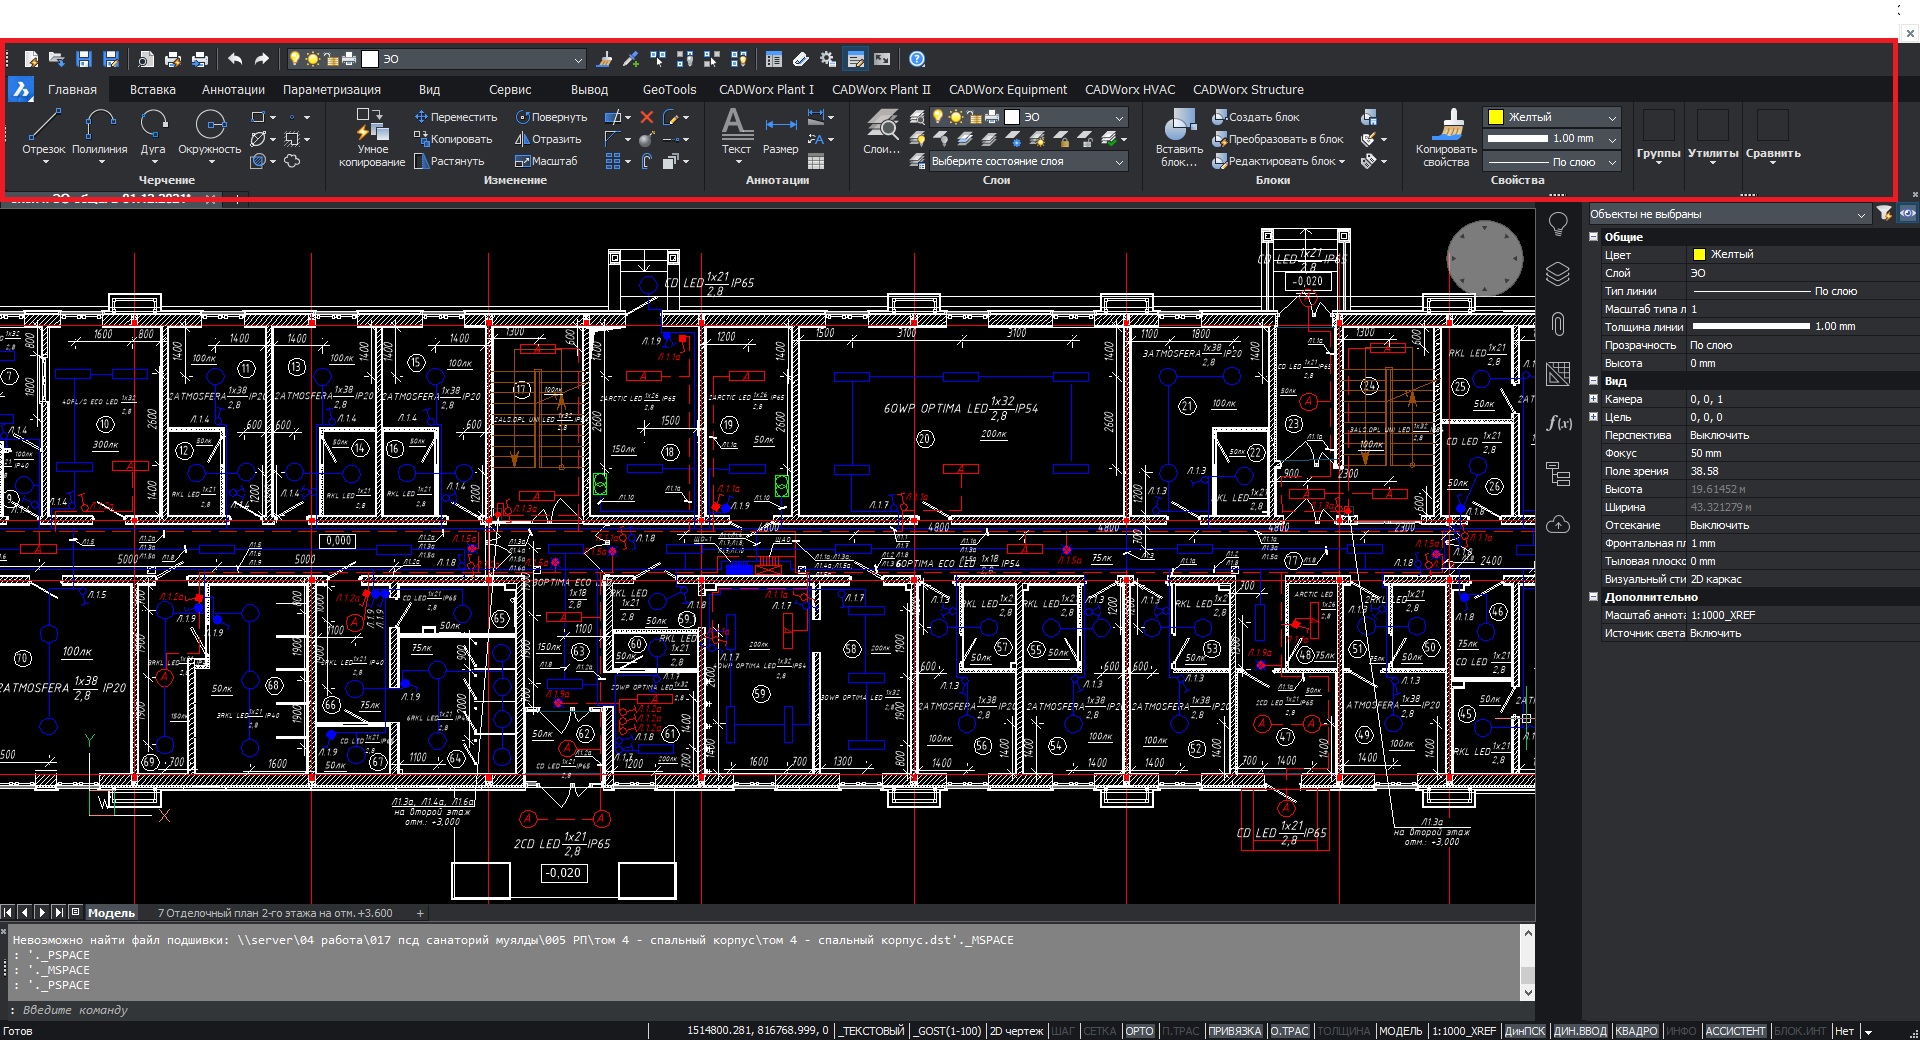This screenshot has width=1920, height=1040.
Task: Toggle КВАДРО in status bar
Action: 1636,1031
